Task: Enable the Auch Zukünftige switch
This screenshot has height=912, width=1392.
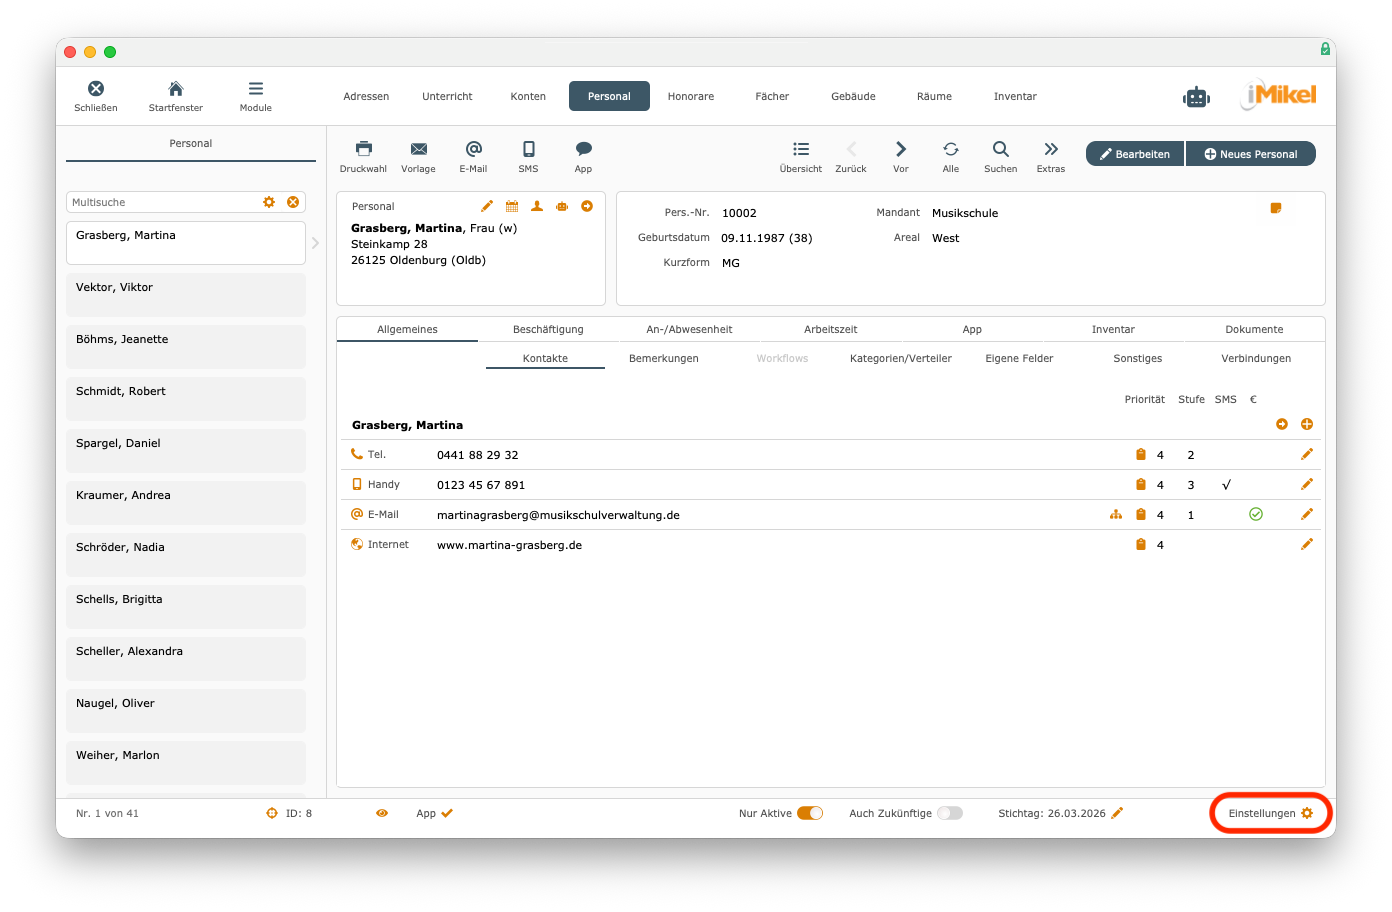Action: (x=949, y=813)
